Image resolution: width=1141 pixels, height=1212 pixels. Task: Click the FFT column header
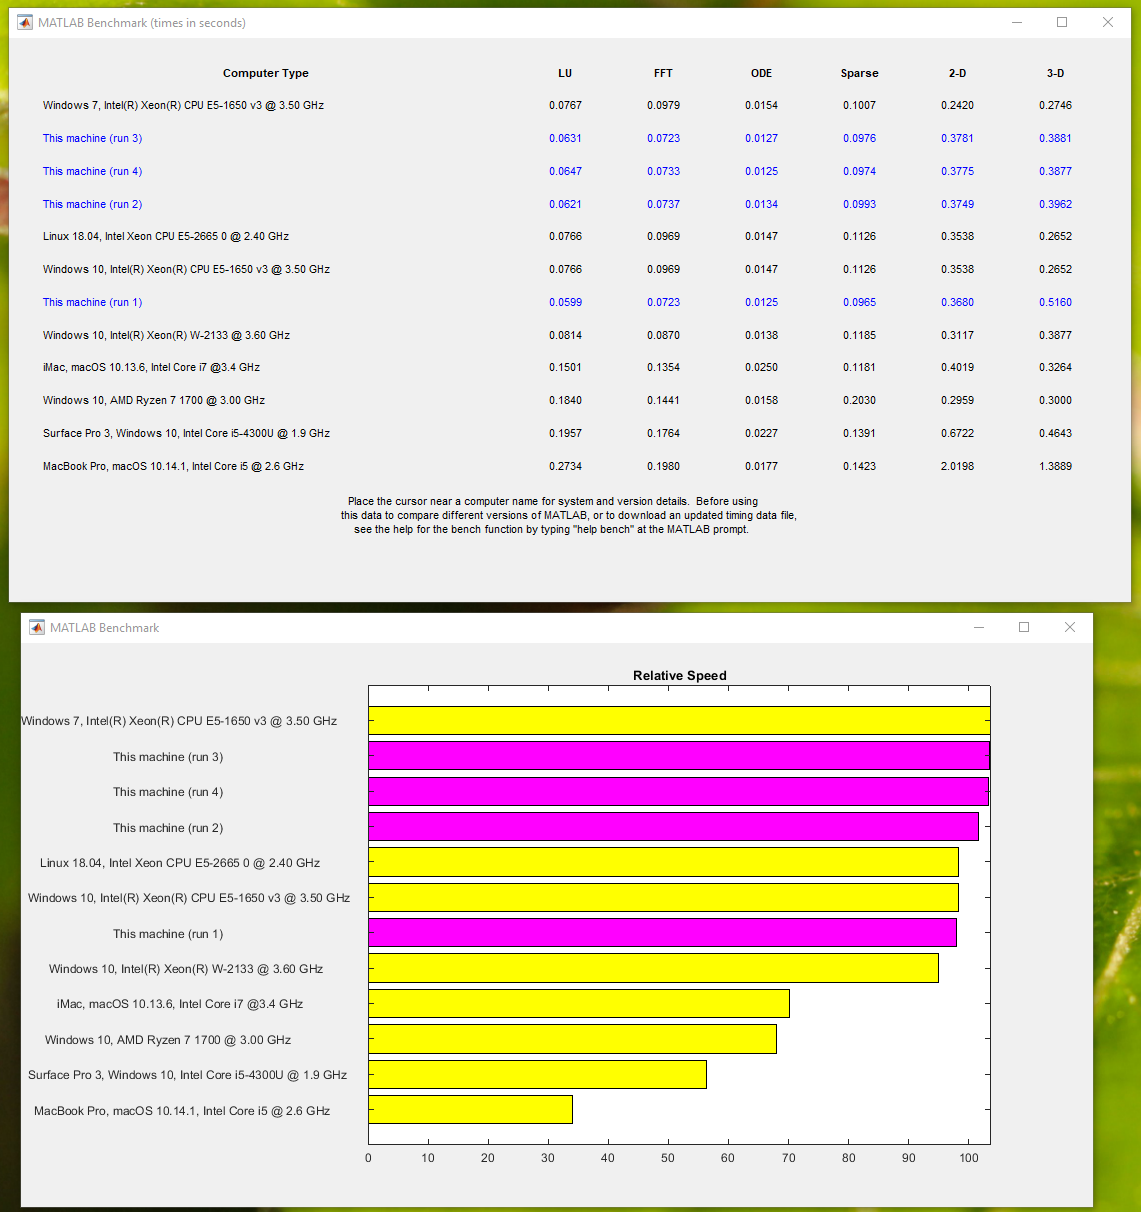(x=663, y=73)
